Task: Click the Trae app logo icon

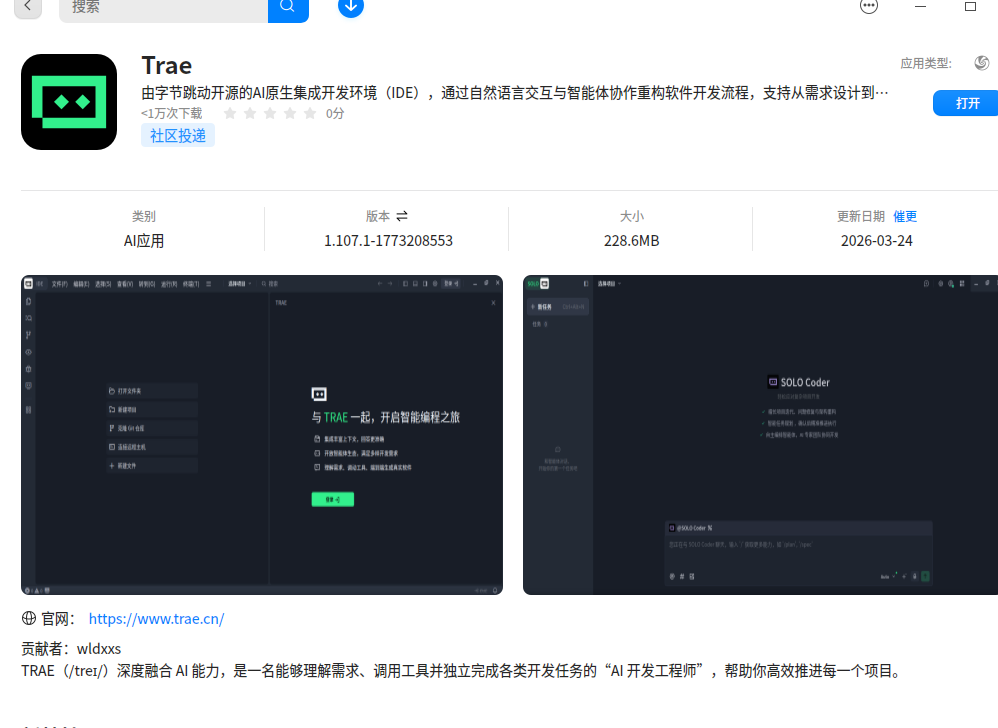Action: [69, 102]
